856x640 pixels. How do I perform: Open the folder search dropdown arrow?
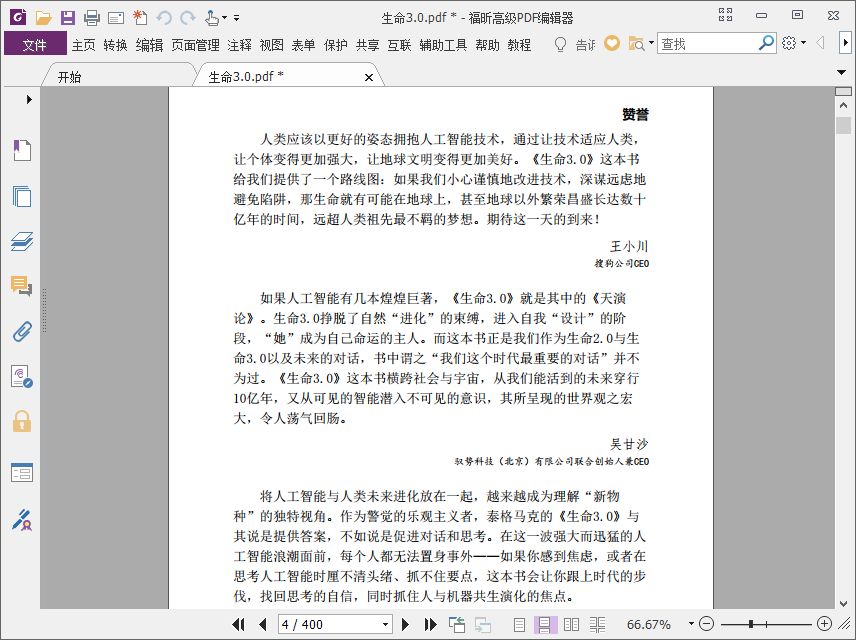651,43
